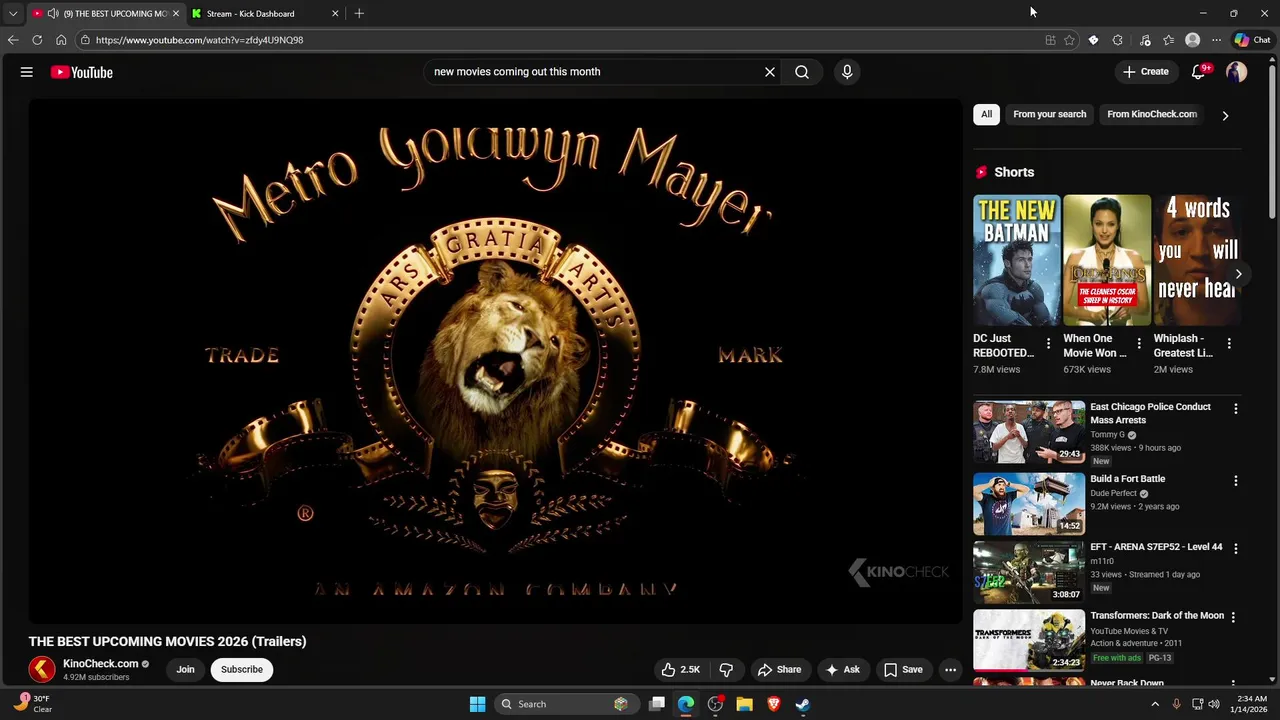Screen dimensions: 1280x720
Task: Open options for When One Movie Won short
Action: click(x=1138, y=344)
